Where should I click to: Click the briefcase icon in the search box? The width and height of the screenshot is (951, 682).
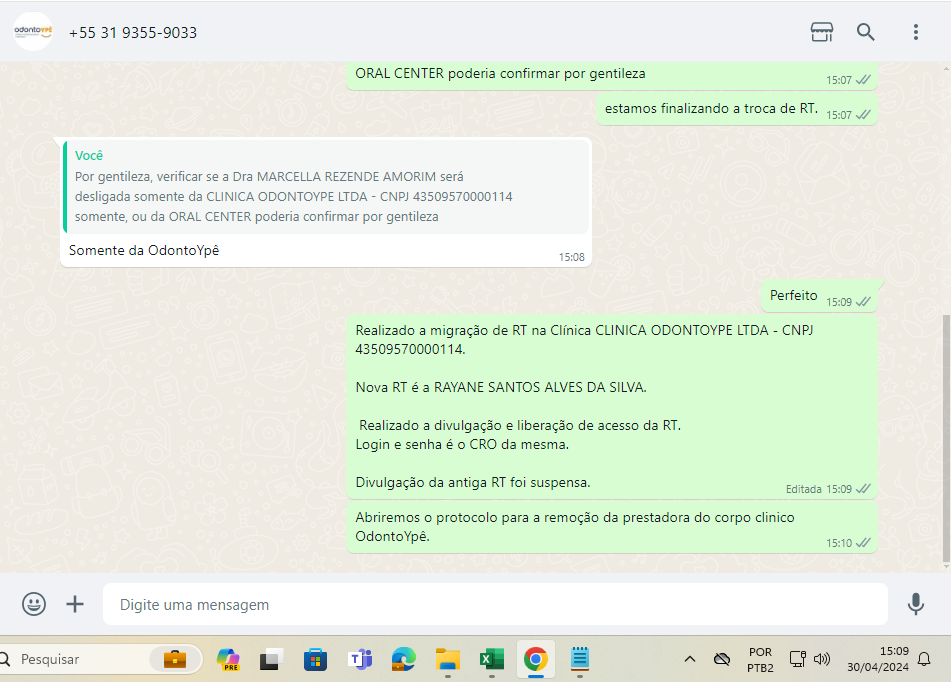click(x=175, y=659)
